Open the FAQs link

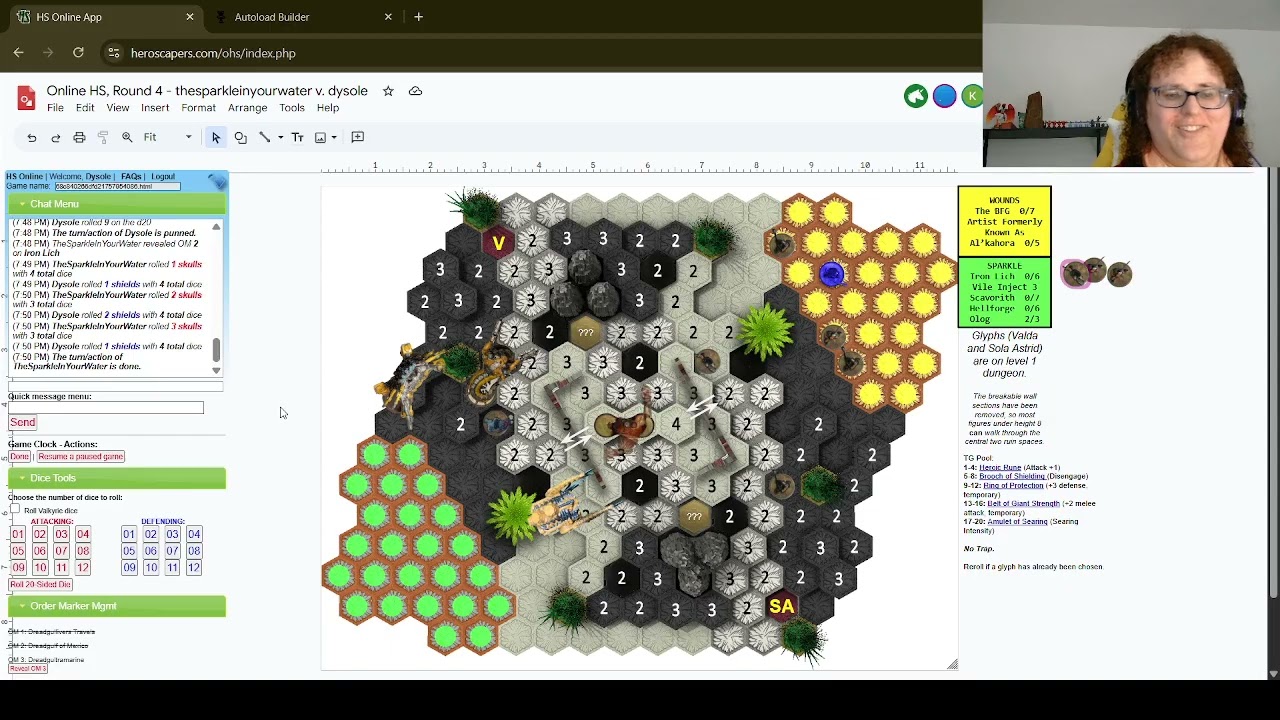pos(131,177)
